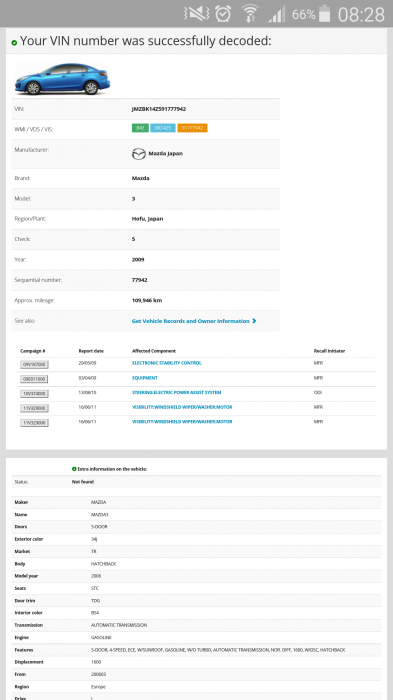393x700 pixels.
Task: Click the Model year label in extra info
Action: point(26,576)
